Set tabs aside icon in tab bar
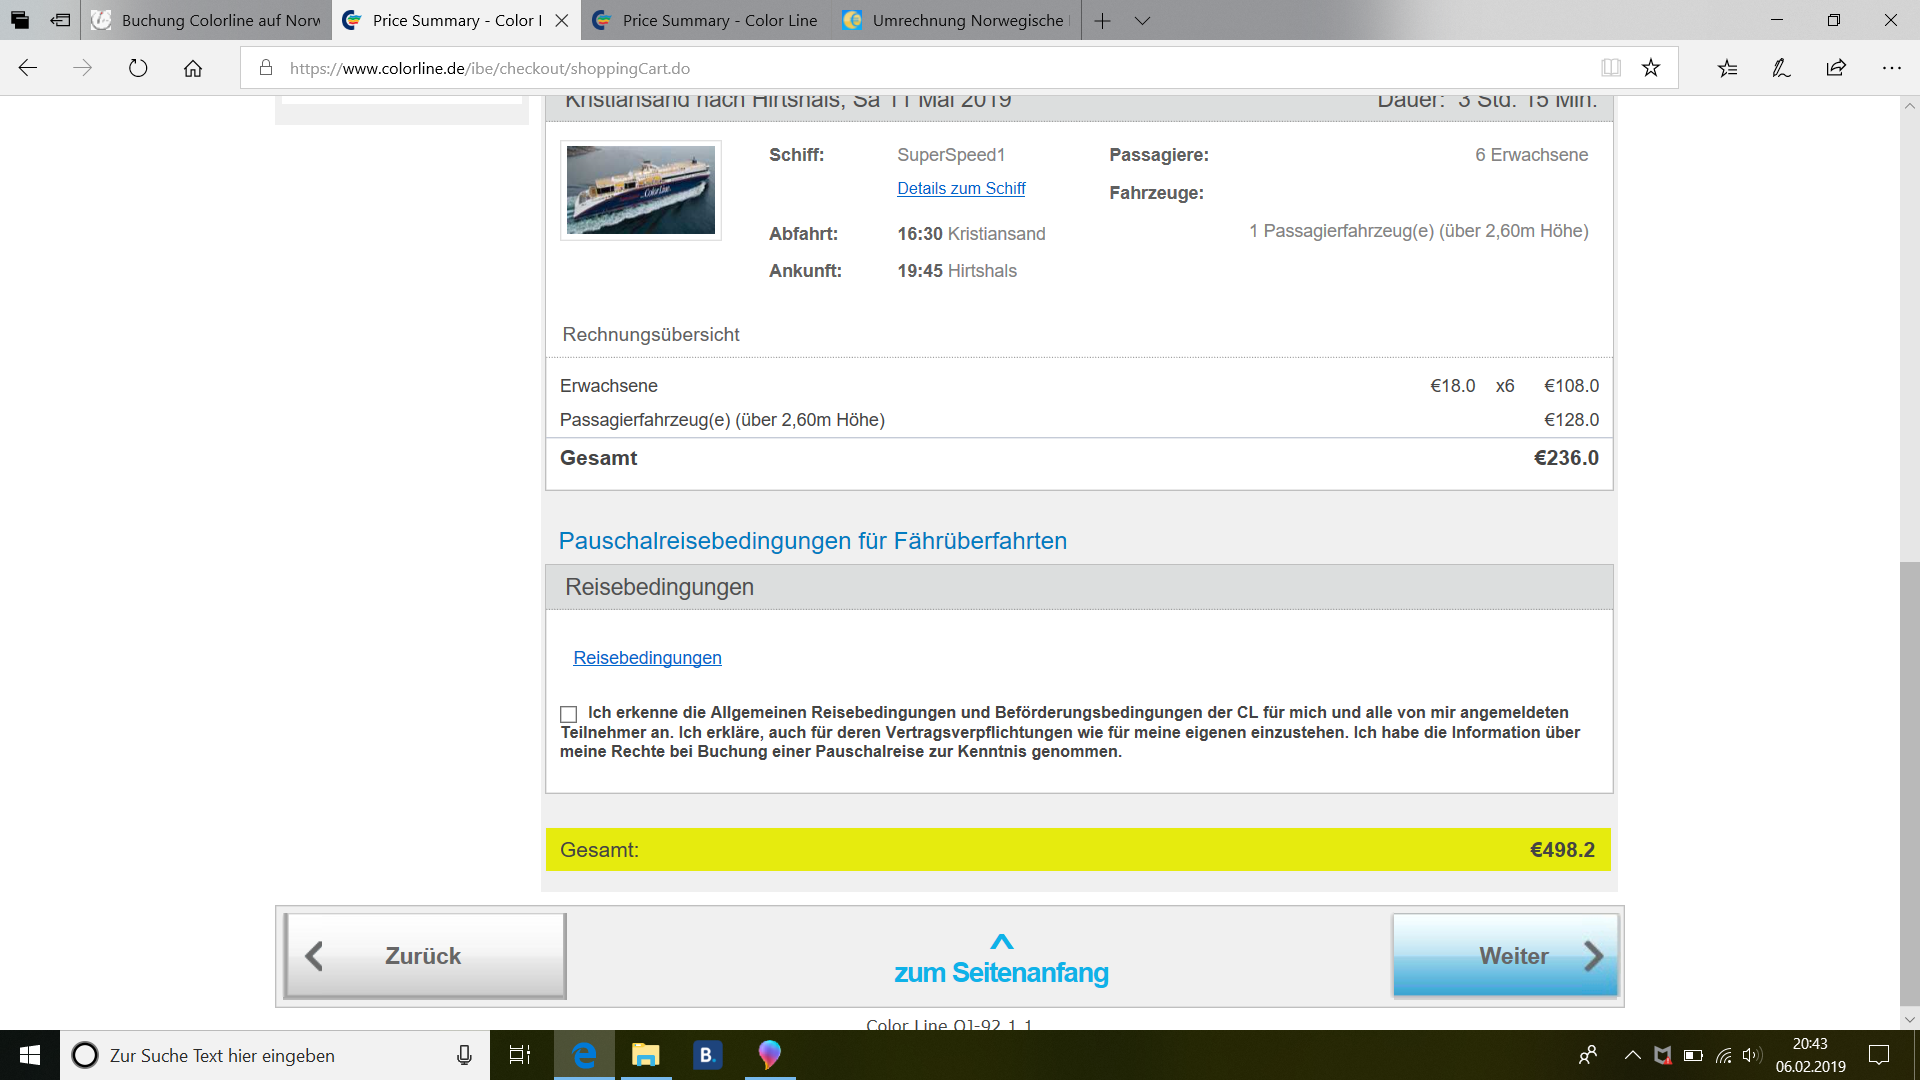This screenshot has width=1920, height=1080. pos(60,20)
